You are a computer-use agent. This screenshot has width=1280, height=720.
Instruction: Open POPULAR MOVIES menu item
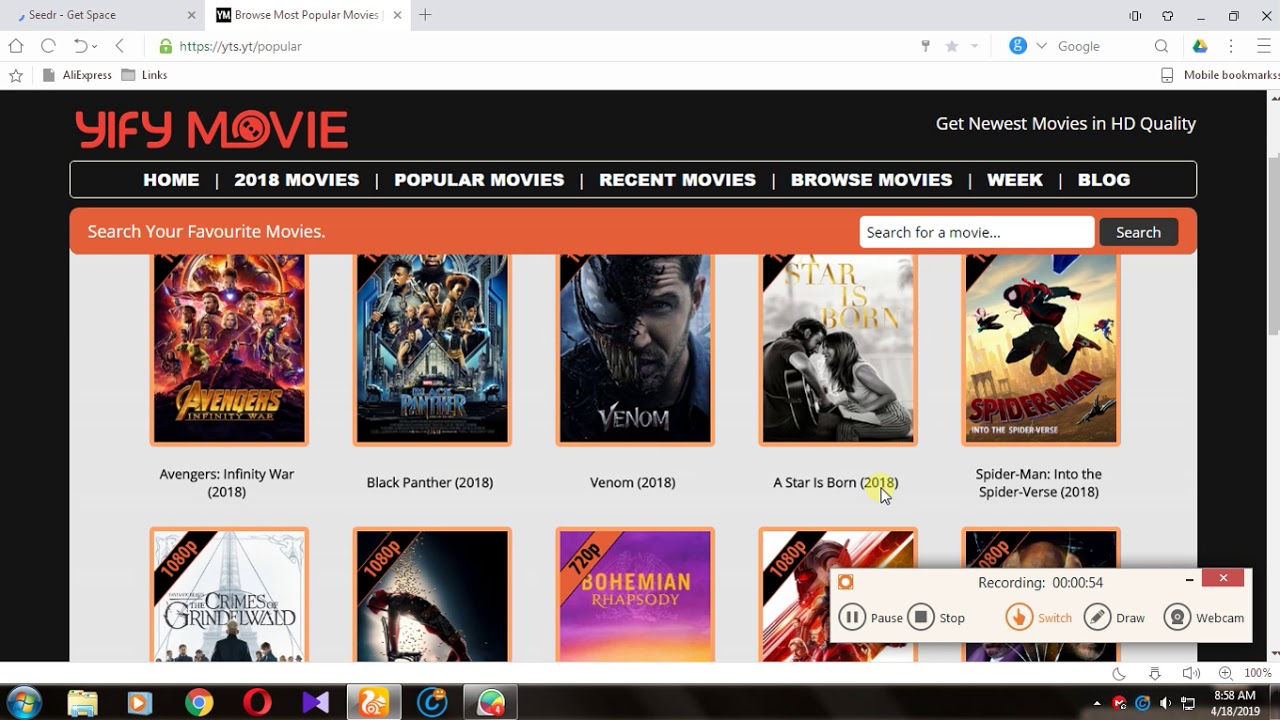479,180
